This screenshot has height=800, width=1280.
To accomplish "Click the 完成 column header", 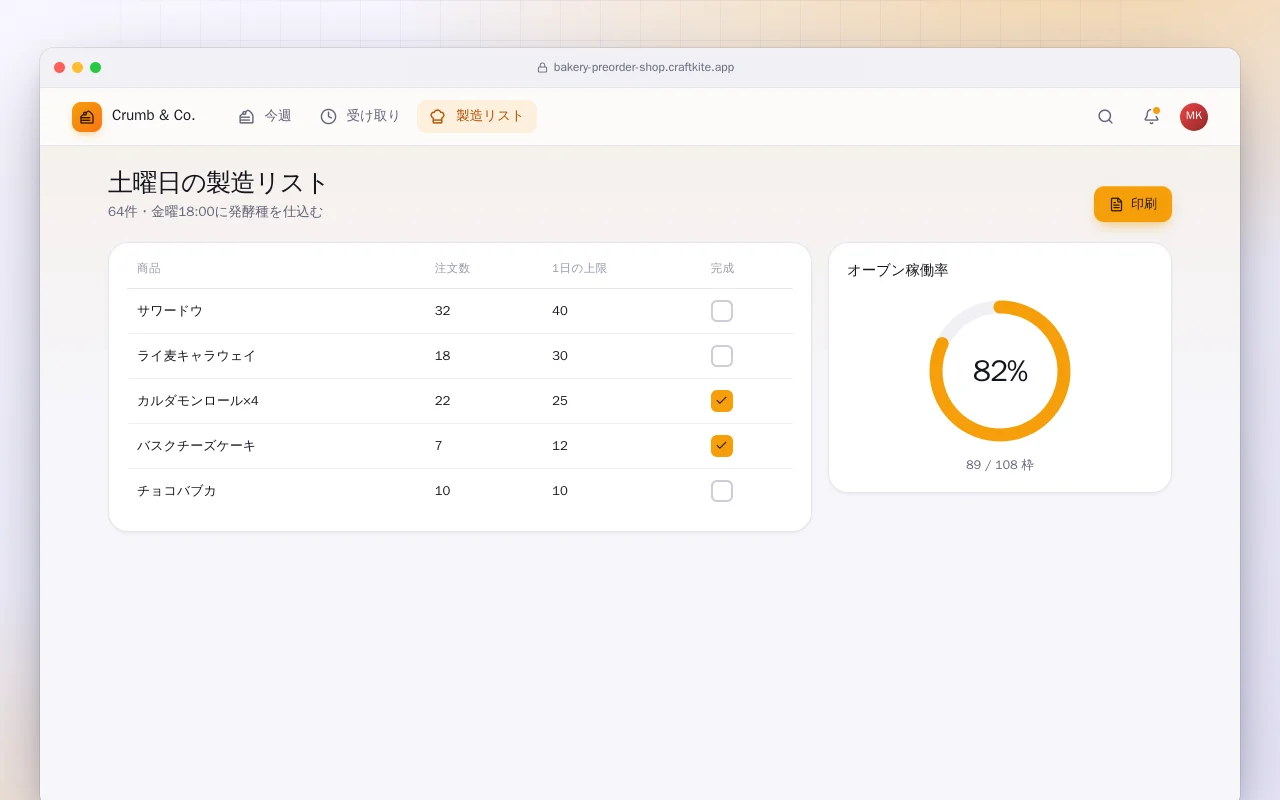I will 722,268.
